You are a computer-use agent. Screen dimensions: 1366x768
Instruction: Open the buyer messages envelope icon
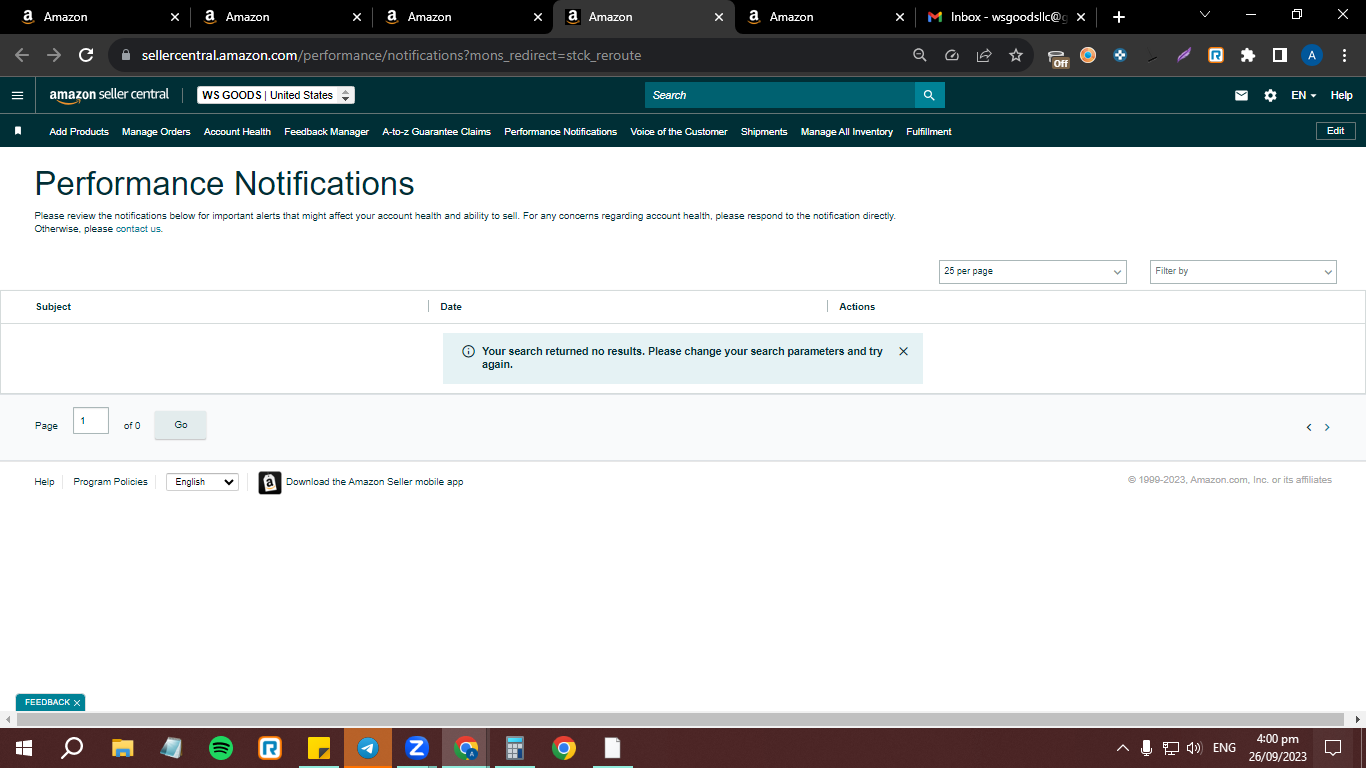[1241, 96]
